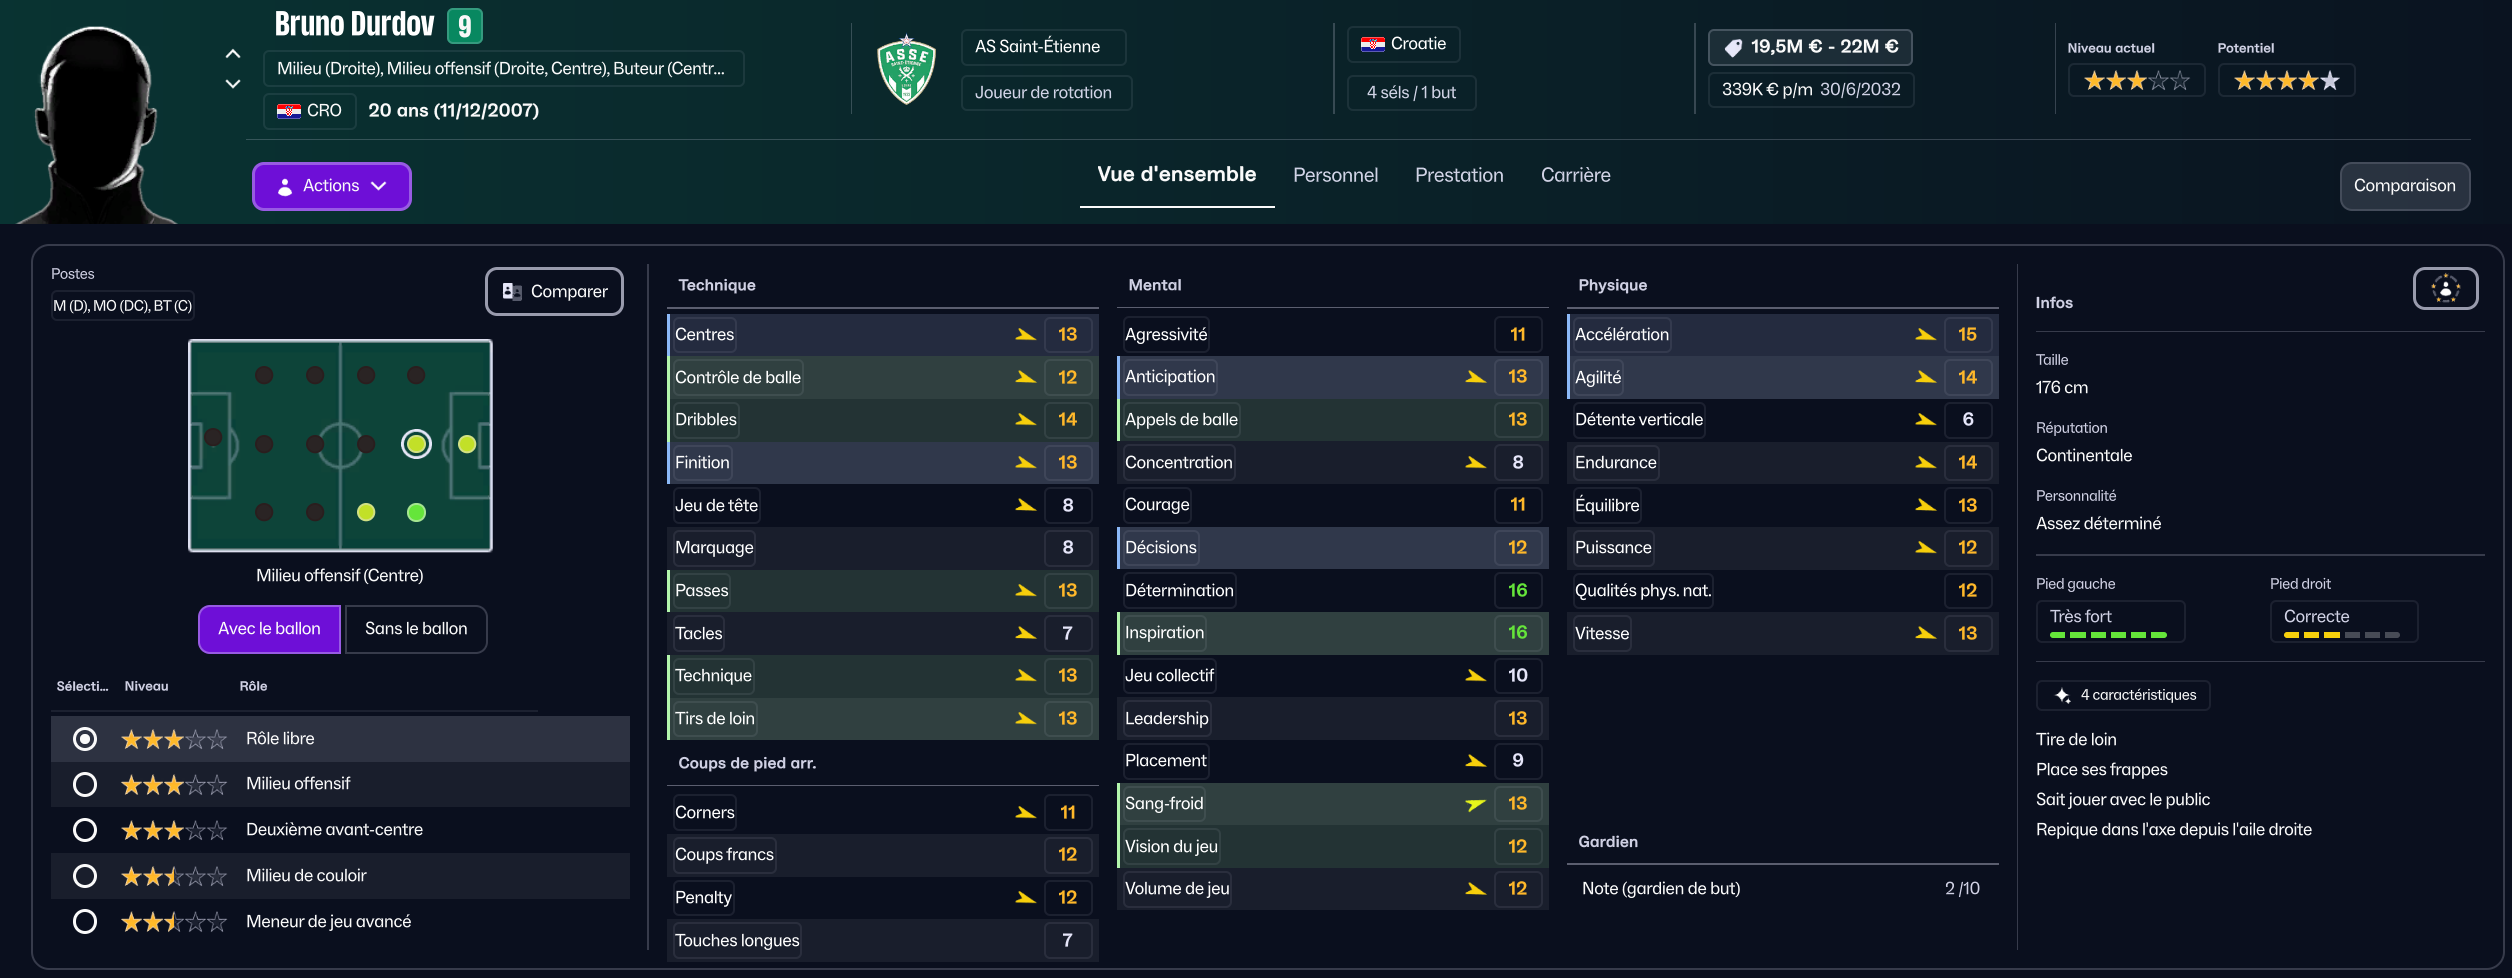Click the selected attacking midfielder dot on pitch
Screen dimensions: 2512x978
[x=416, y=443]
